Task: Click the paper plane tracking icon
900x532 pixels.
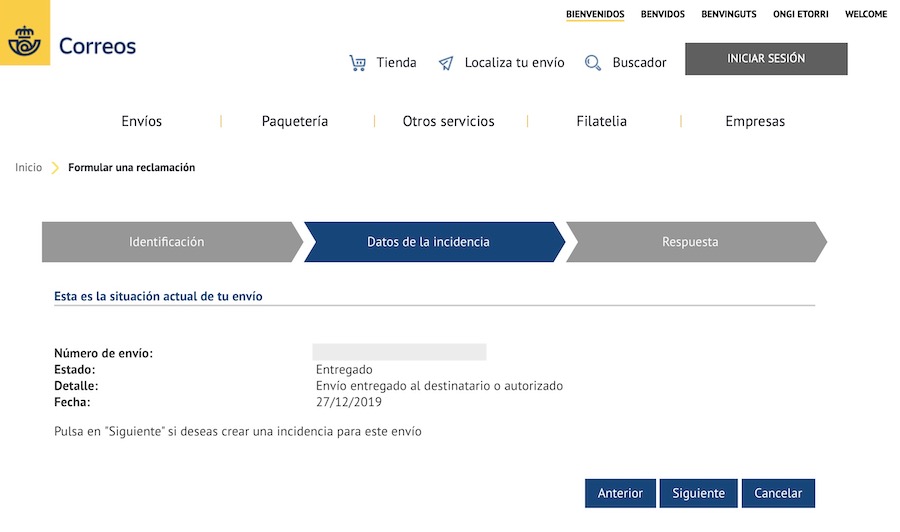Action: point(446,63)
